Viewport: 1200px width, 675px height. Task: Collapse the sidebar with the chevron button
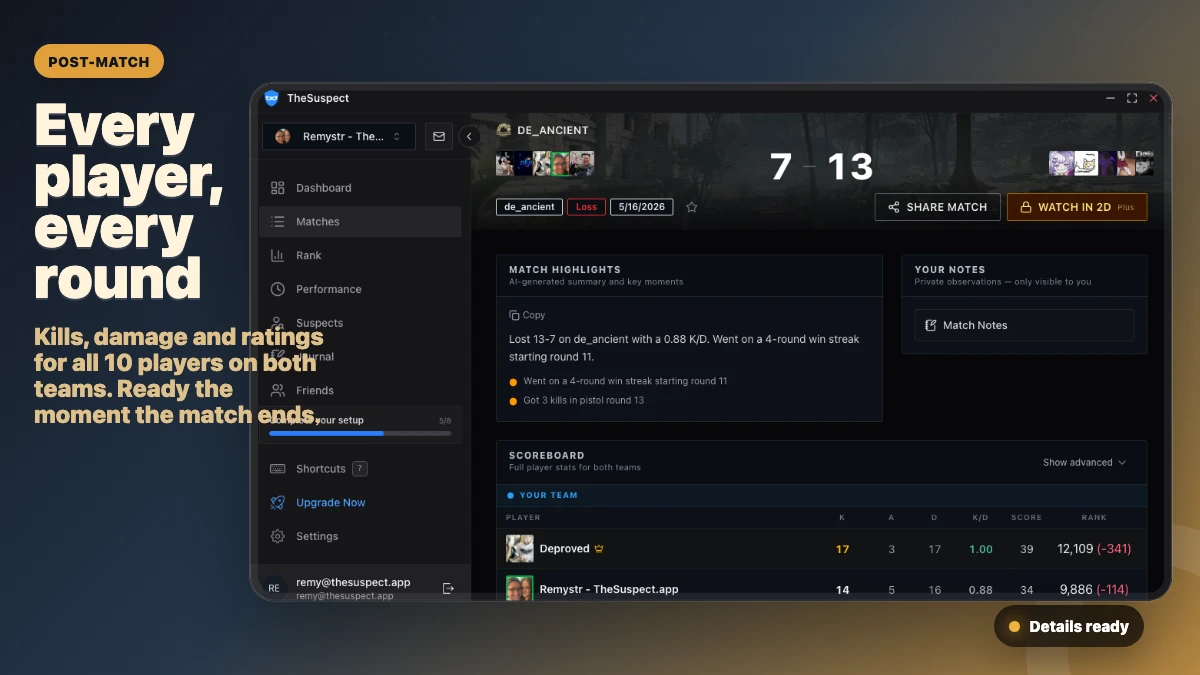coord(469,136)
